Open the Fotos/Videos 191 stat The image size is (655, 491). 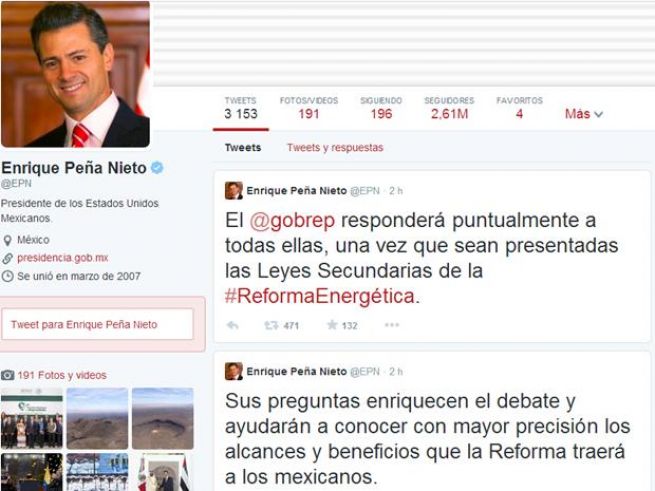[309, 108]
